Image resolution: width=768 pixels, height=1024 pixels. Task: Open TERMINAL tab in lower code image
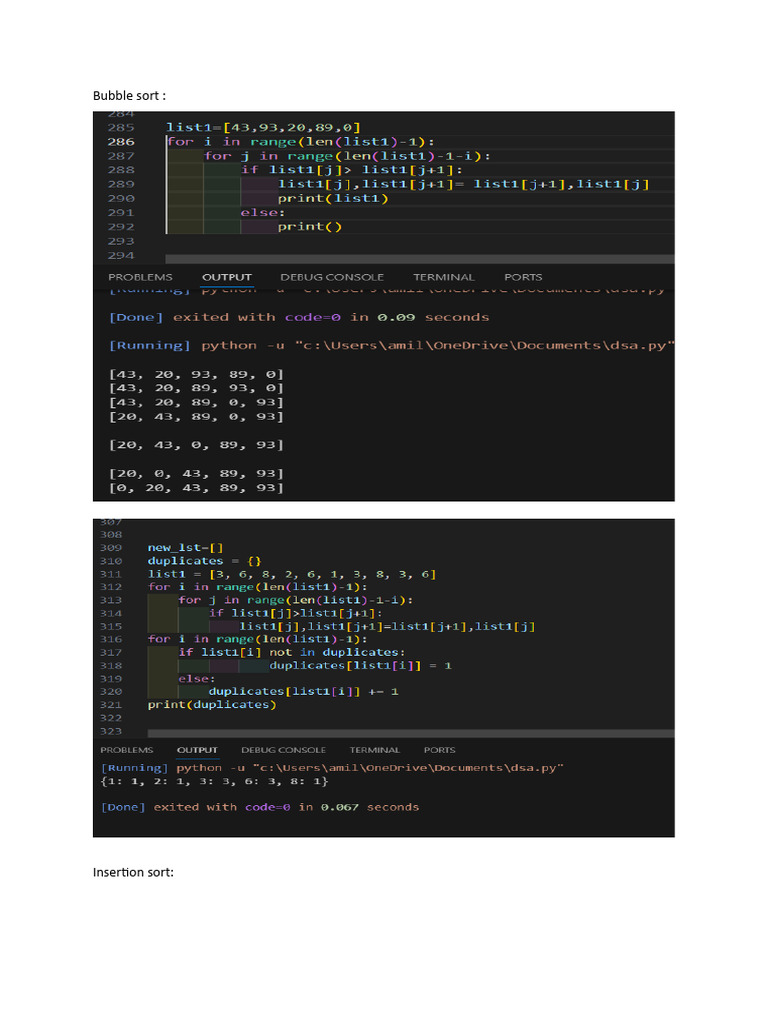pos(374,750)
